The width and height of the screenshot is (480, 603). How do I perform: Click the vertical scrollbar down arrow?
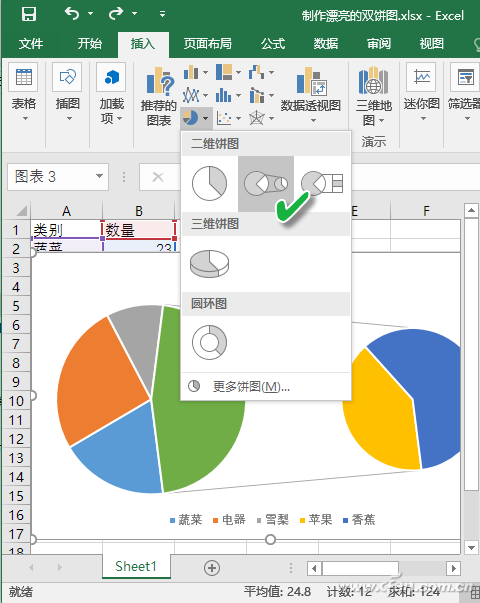[472, 547]
